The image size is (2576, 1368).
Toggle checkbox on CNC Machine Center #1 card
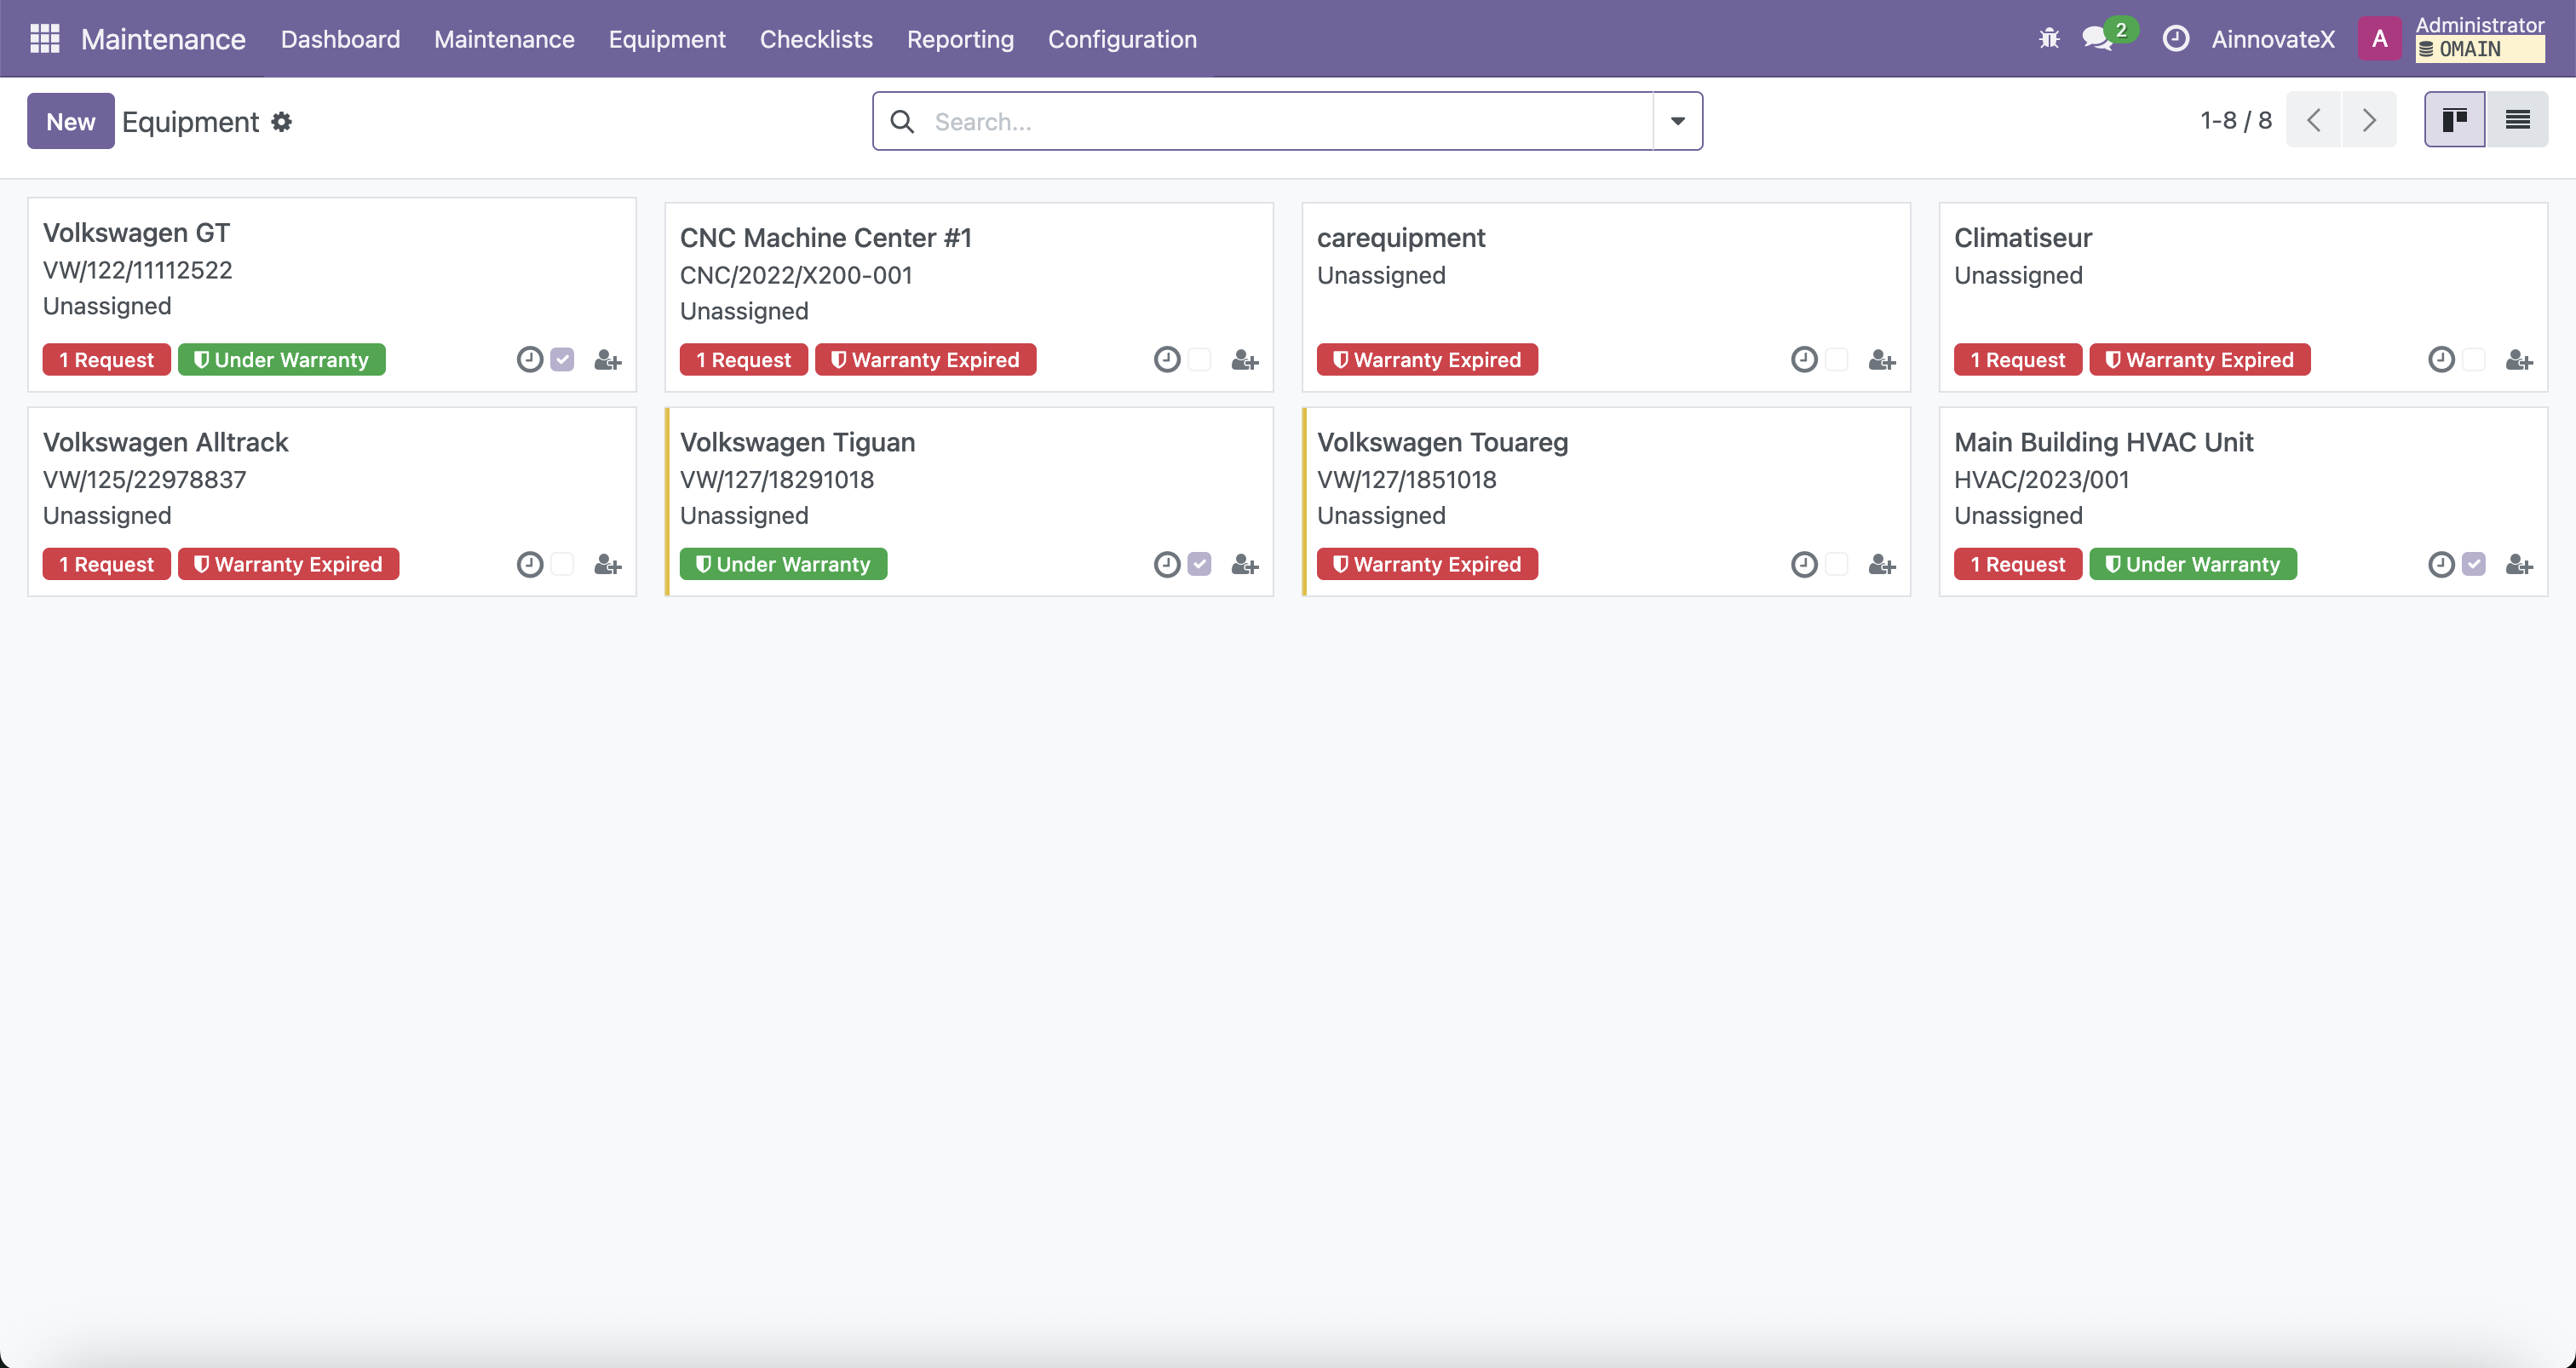[x=1199, y=360]
